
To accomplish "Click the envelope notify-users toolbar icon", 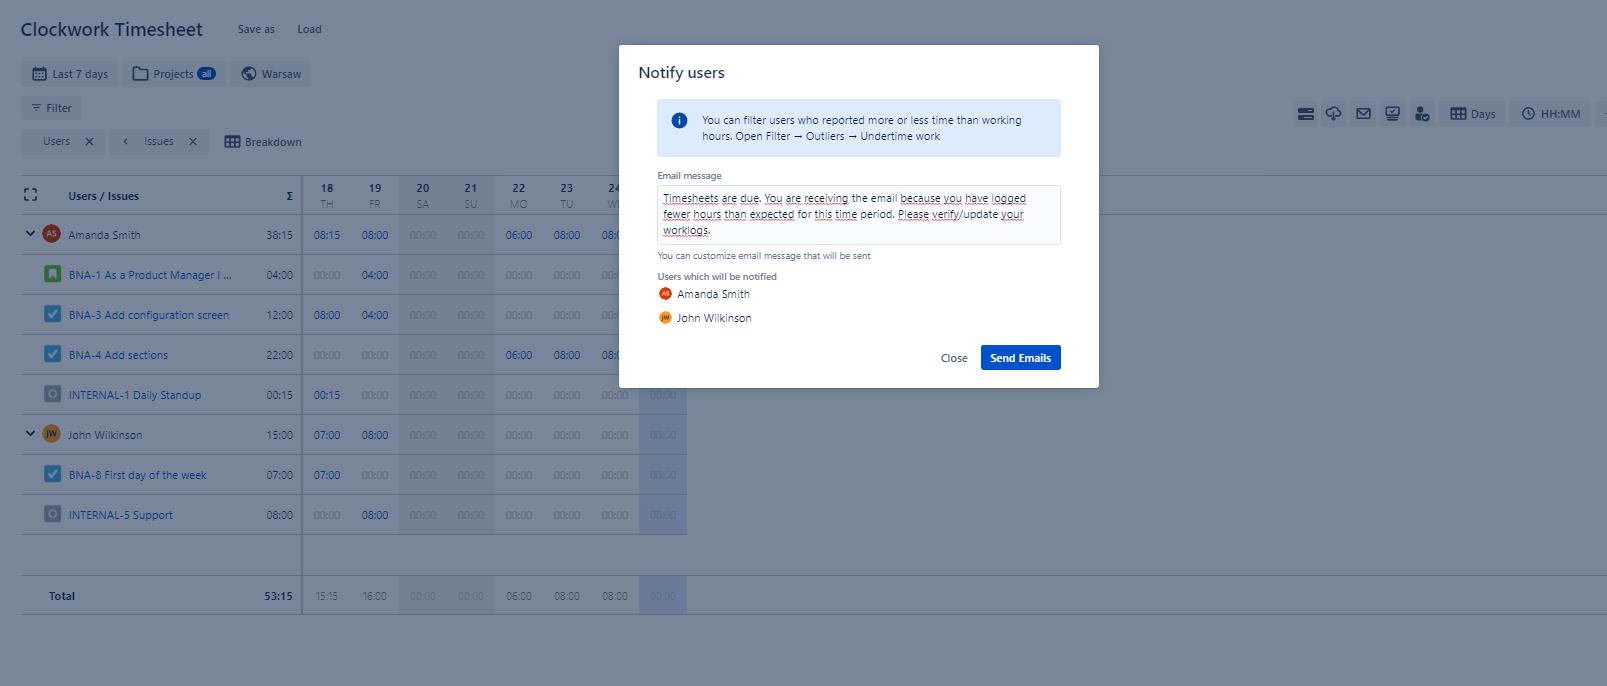I will pyautogui.click(x=1363, y=114).
